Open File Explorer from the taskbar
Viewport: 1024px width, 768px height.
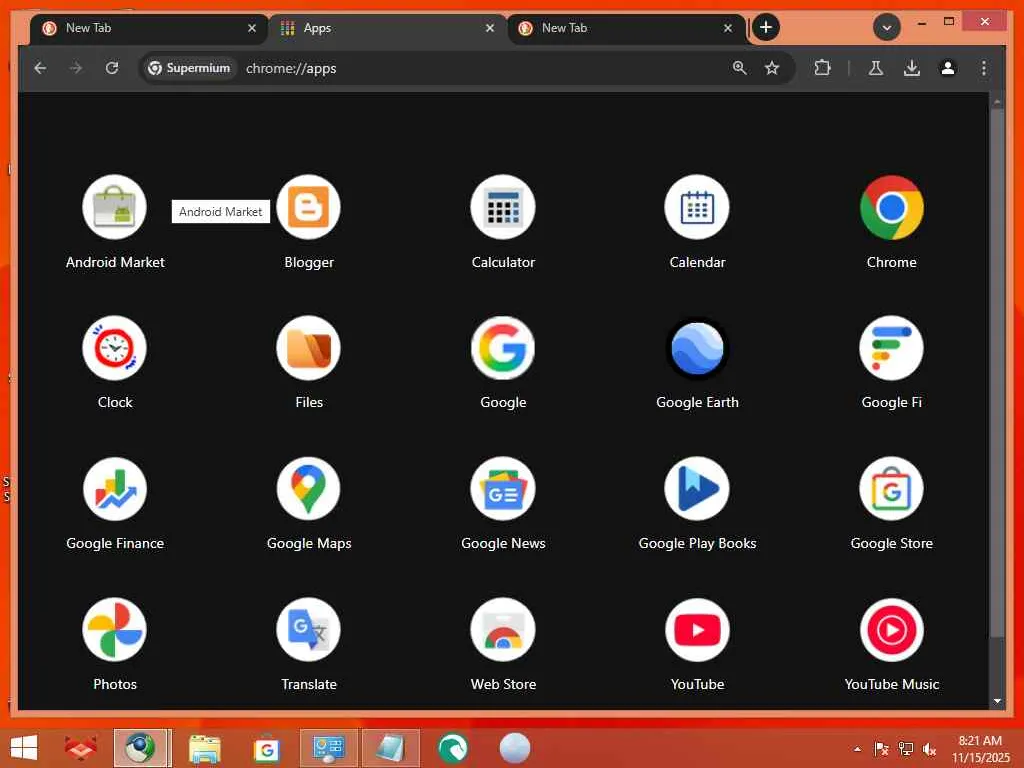coord(204,748)
